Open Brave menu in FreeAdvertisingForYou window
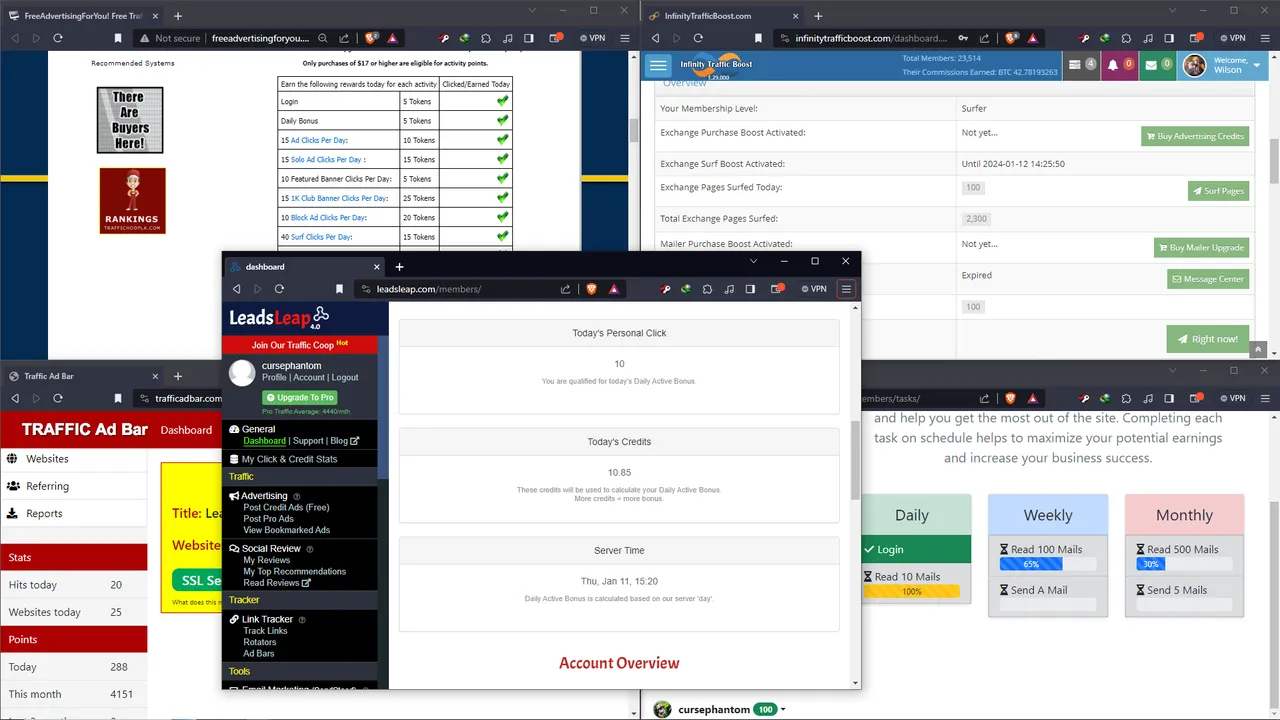 point(625,38)
